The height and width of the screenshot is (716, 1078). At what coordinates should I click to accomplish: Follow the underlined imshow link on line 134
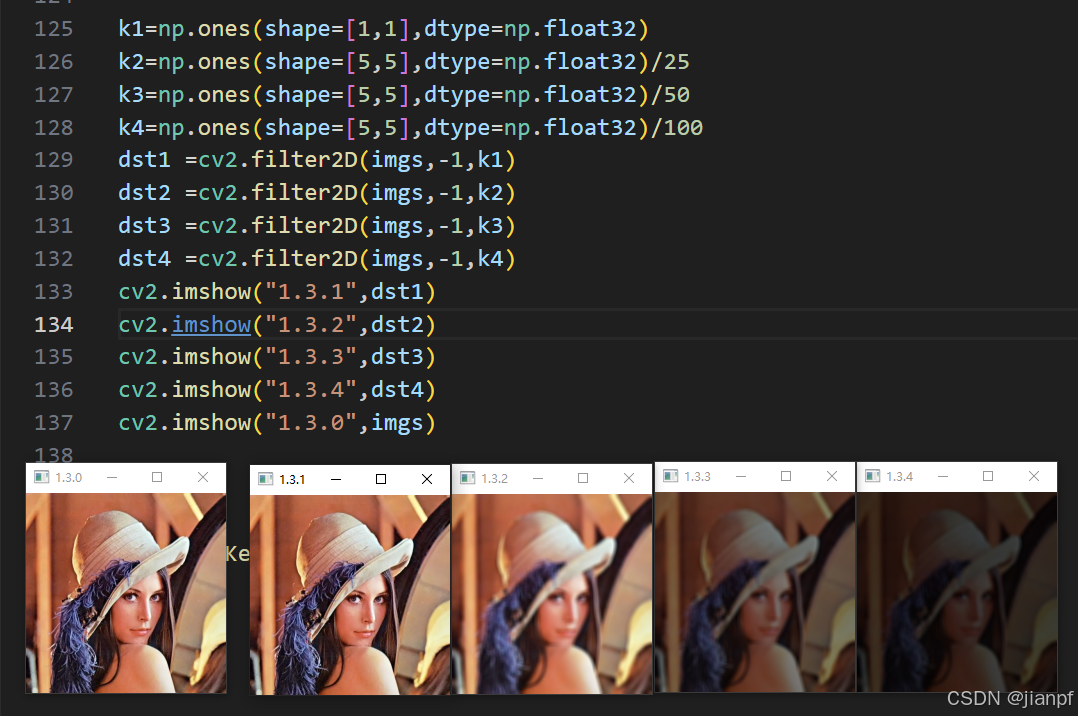tap(211, 324)
